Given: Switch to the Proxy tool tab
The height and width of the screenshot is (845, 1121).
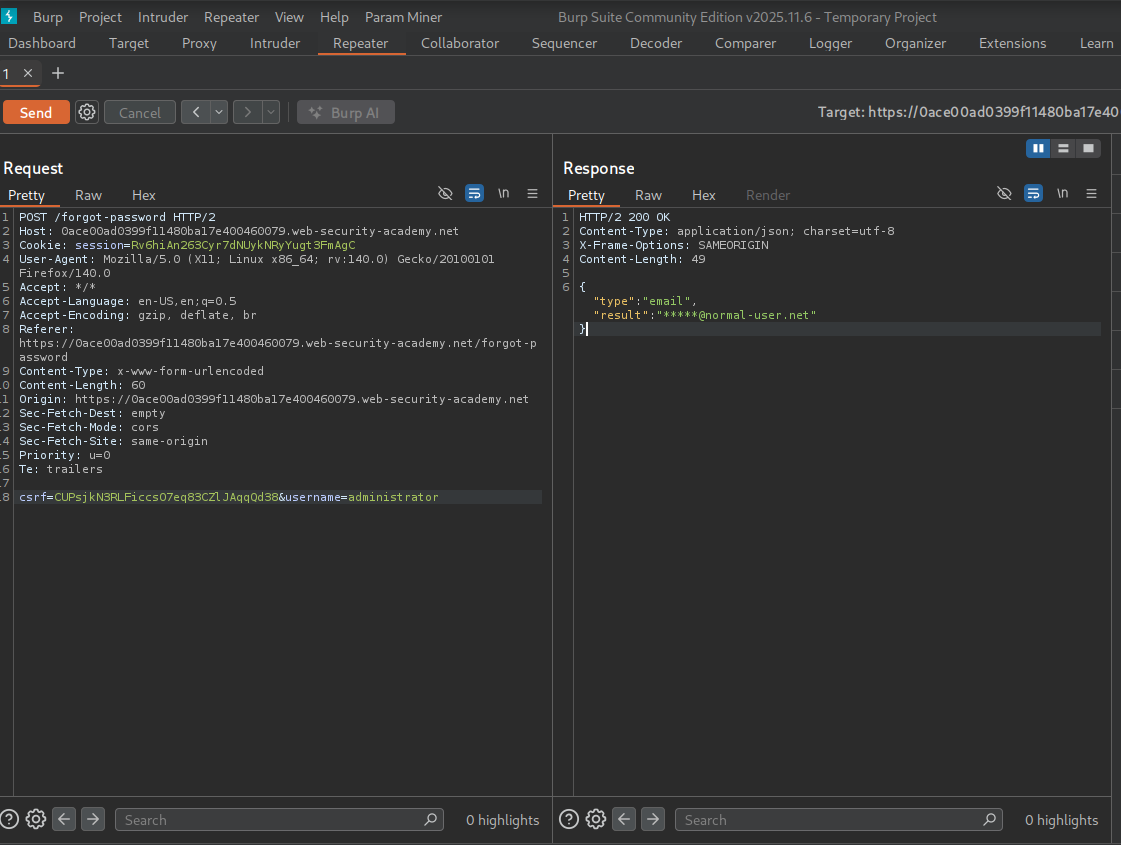Looking at the screenshot, I should click(199, 43).
